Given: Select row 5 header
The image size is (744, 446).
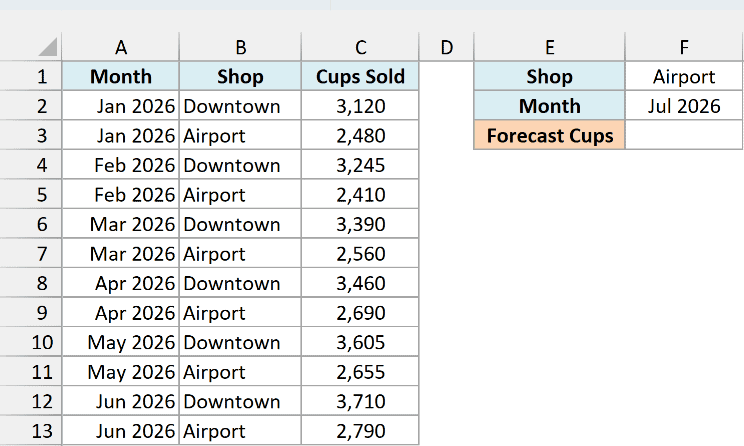Looking at the screenshot, I should click(x=31, y=195).
